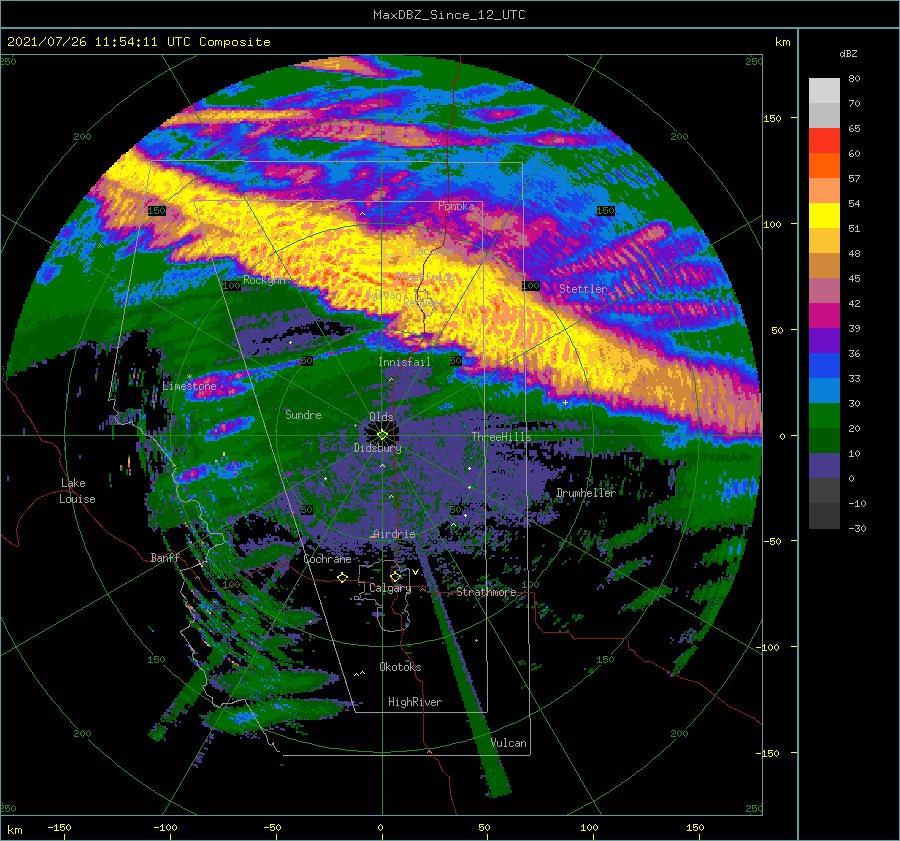
Task: Click the Stettler town label
Action: point(583,289)
